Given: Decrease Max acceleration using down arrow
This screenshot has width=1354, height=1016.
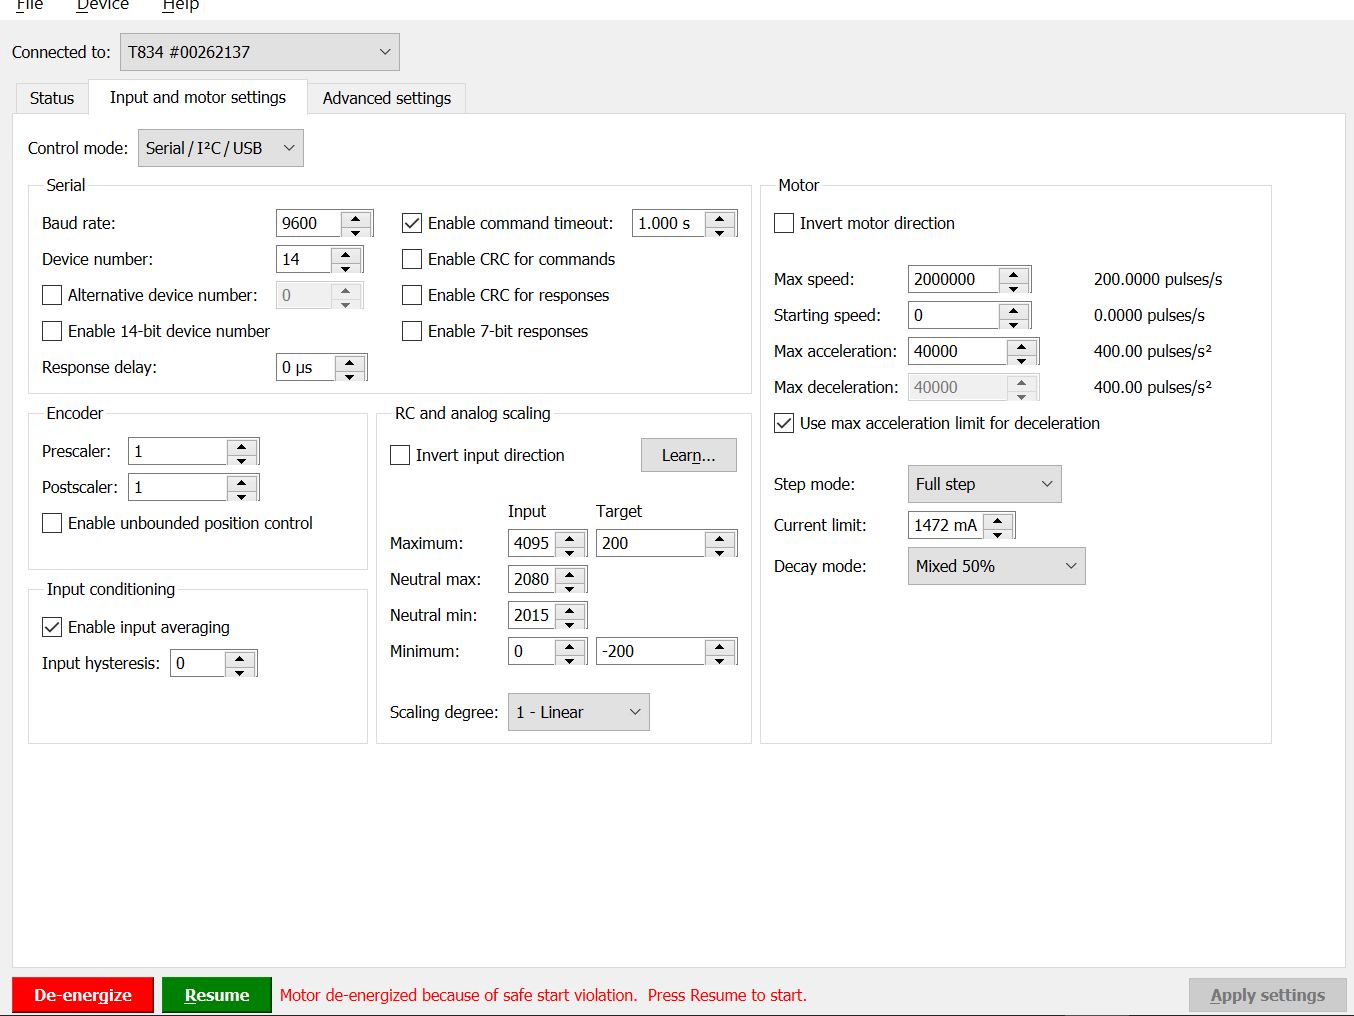Looking at the screenshot, I should 1021,359.
